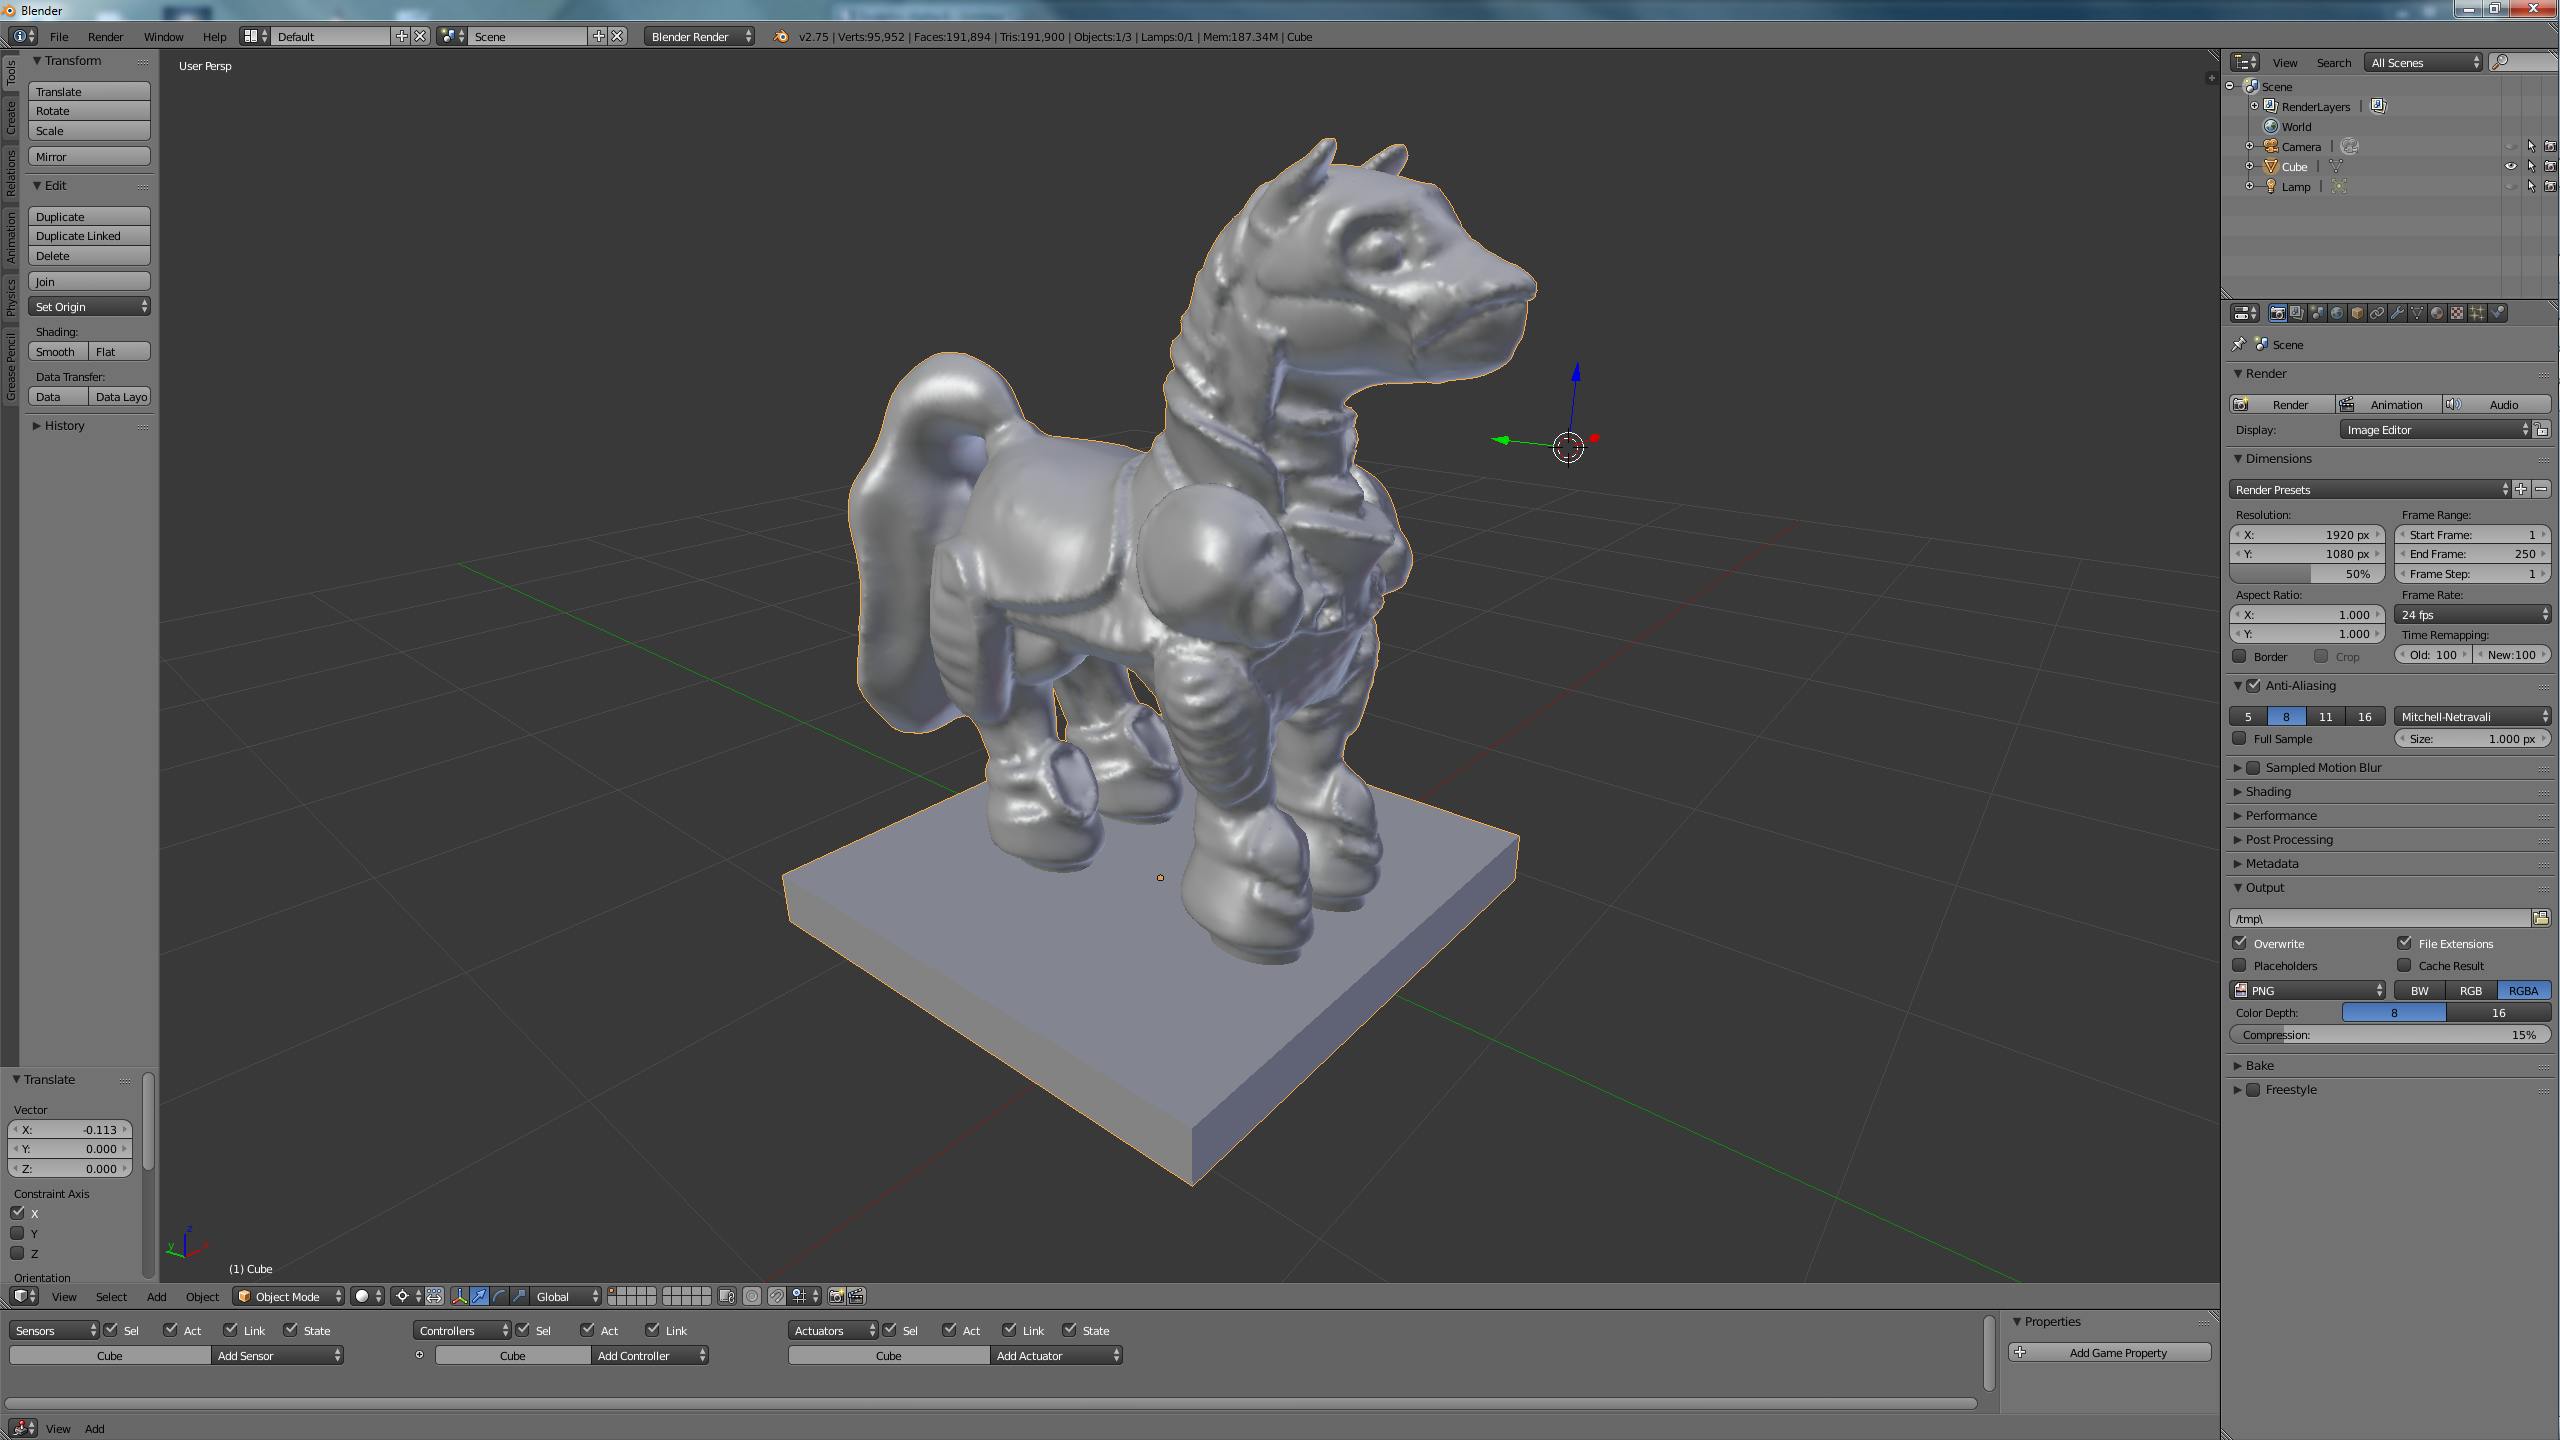Open the Blender Render engine dropdown
Screen dimensions: 2560x1440
pyautogui.click(x=700, y=36)
